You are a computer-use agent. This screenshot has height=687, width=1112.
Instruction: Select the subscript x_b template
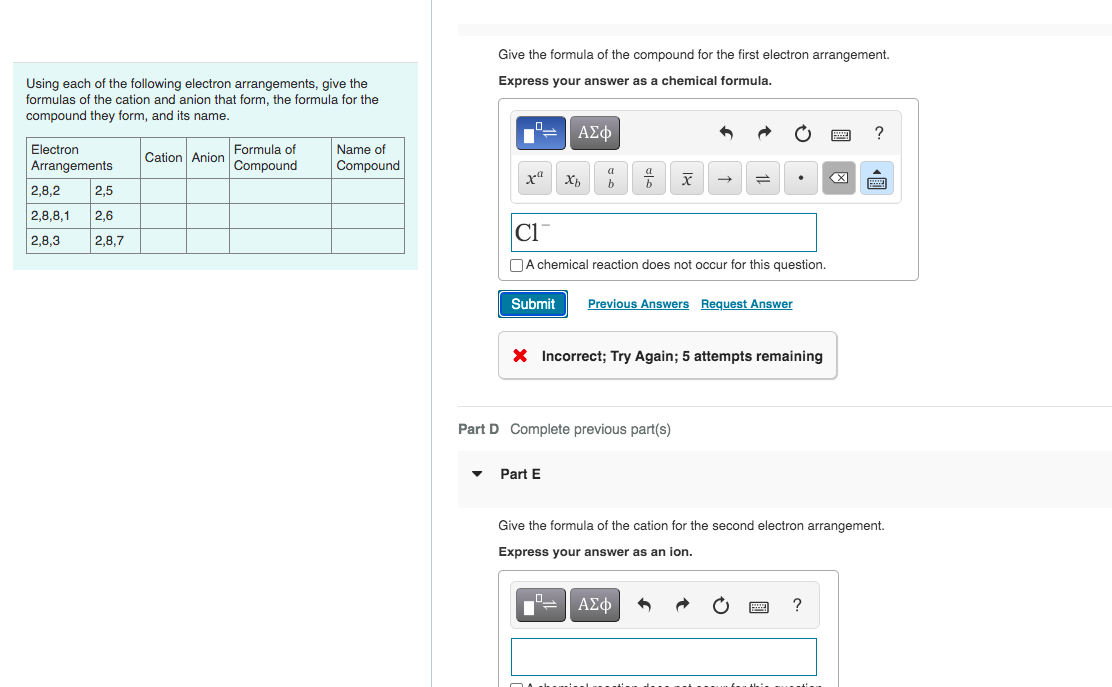(572, 177)
